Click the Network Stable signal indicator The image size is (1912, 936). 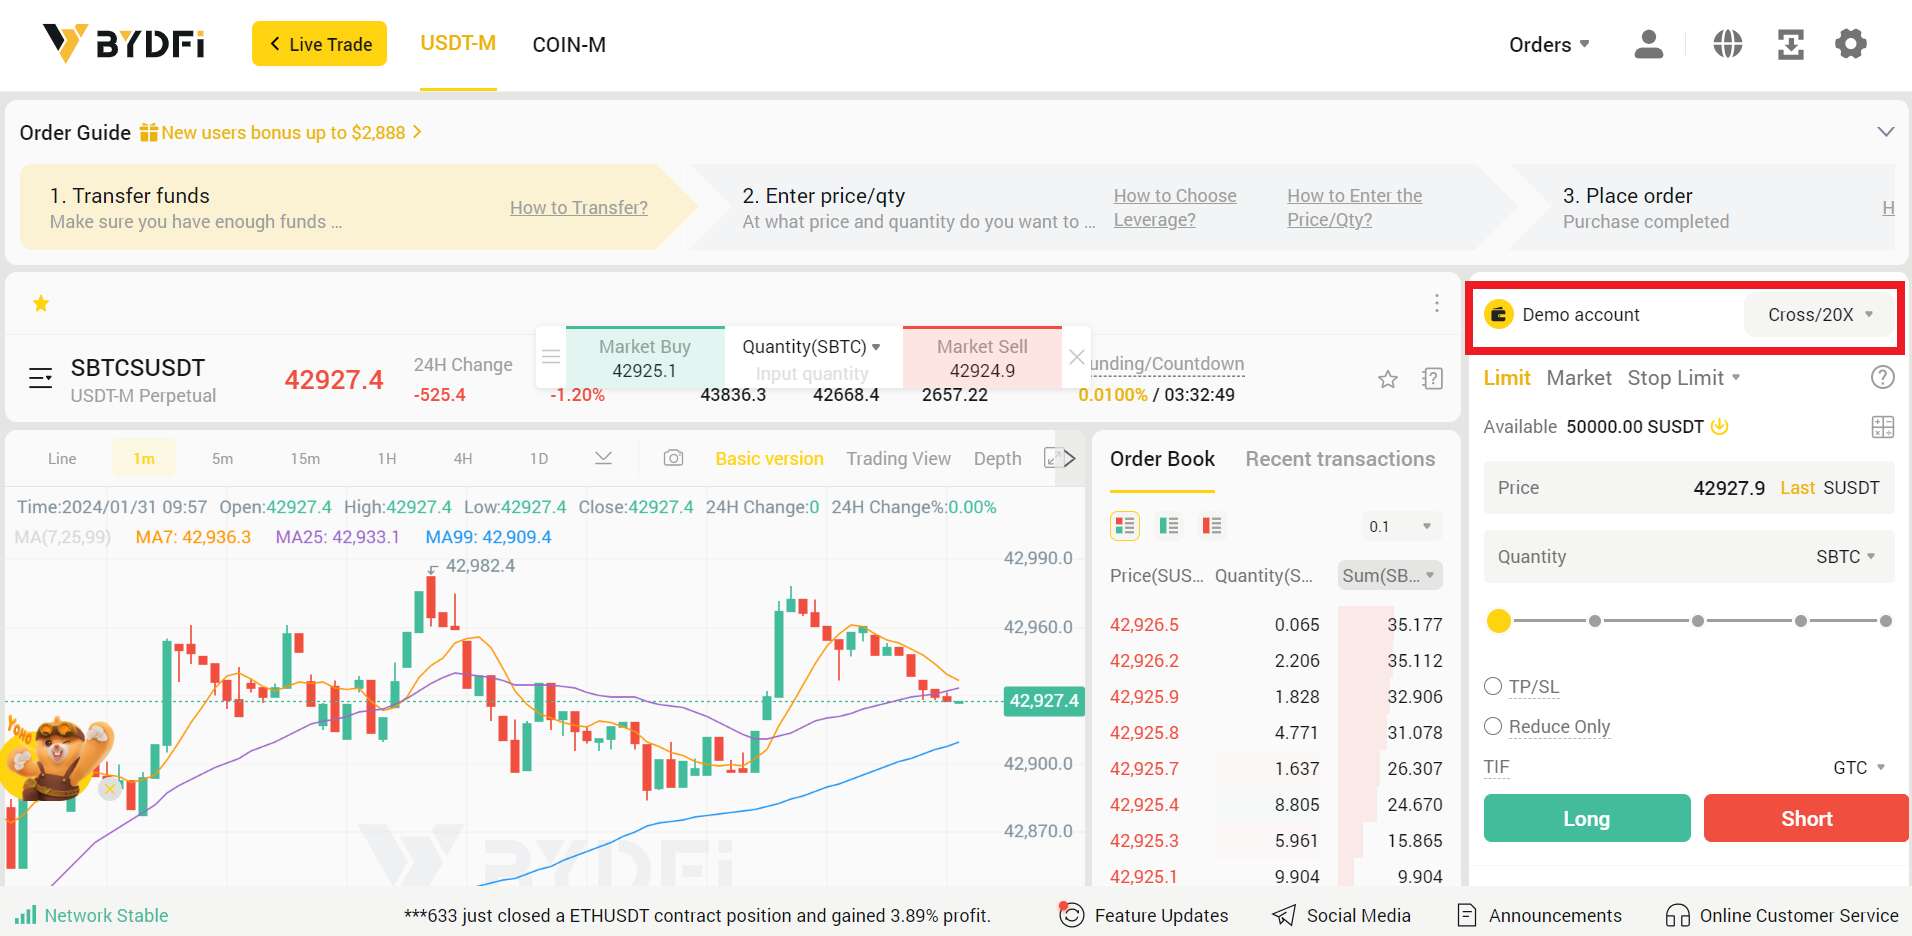click(91, 915)
